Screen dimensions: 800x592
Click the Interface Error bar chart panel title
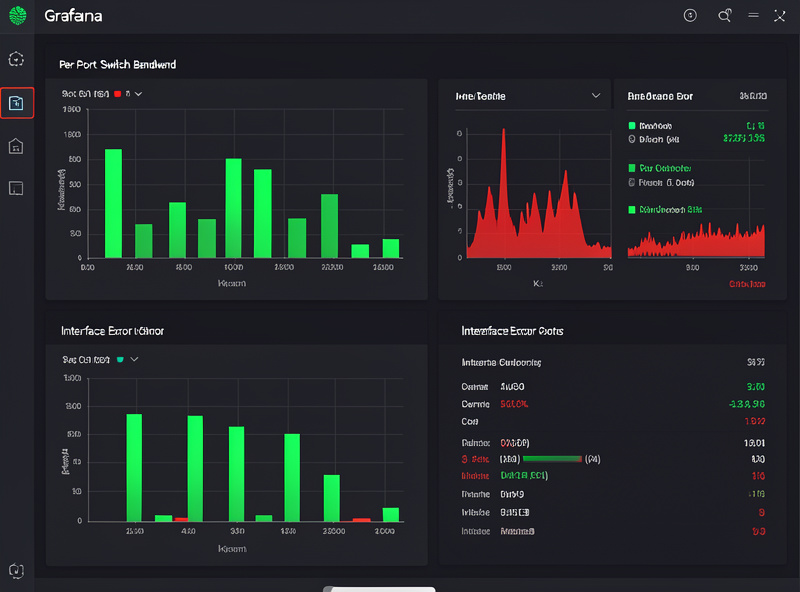click(x=112, y=331)
